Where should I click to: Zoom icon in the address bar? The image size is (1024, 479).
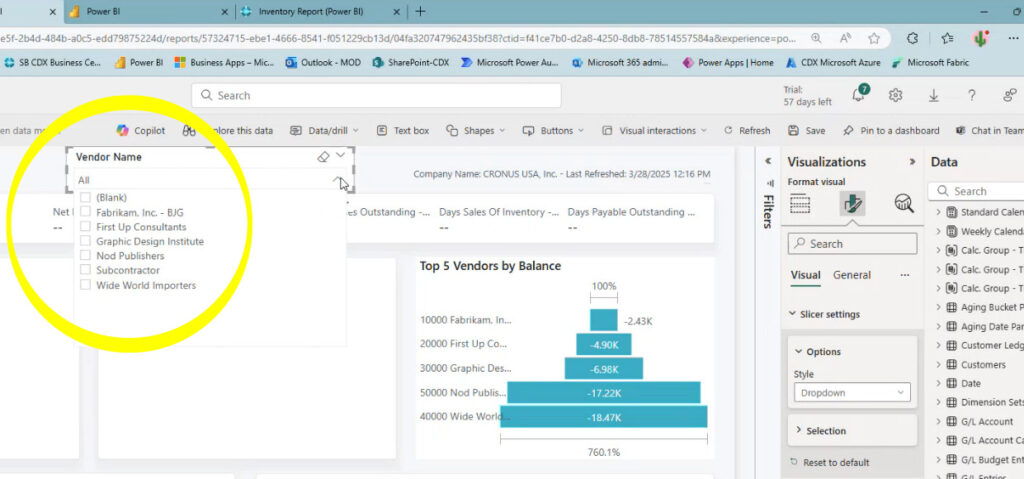tap(816, 38)
